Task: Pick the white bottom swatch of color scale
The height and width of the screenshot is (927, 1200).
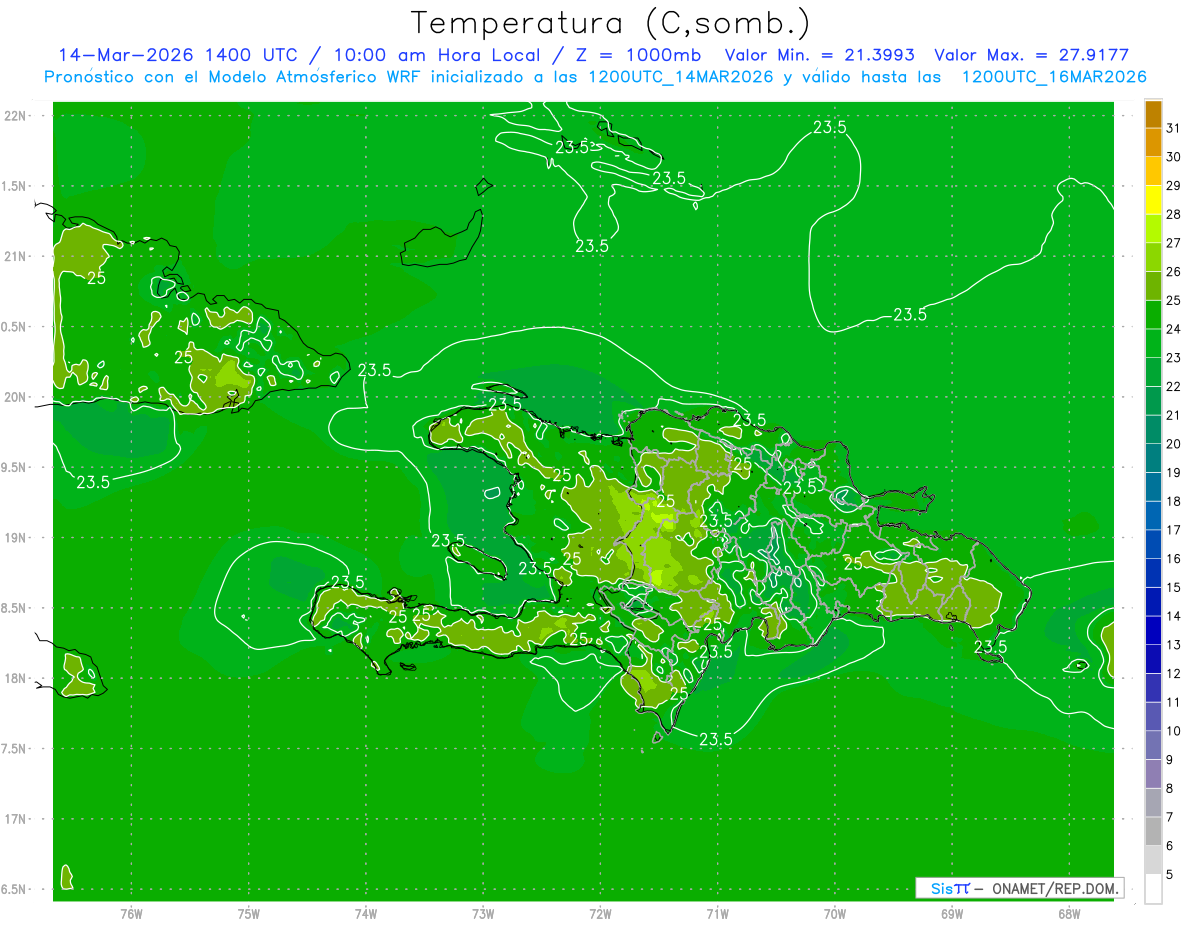Action: click(1153, 888)
